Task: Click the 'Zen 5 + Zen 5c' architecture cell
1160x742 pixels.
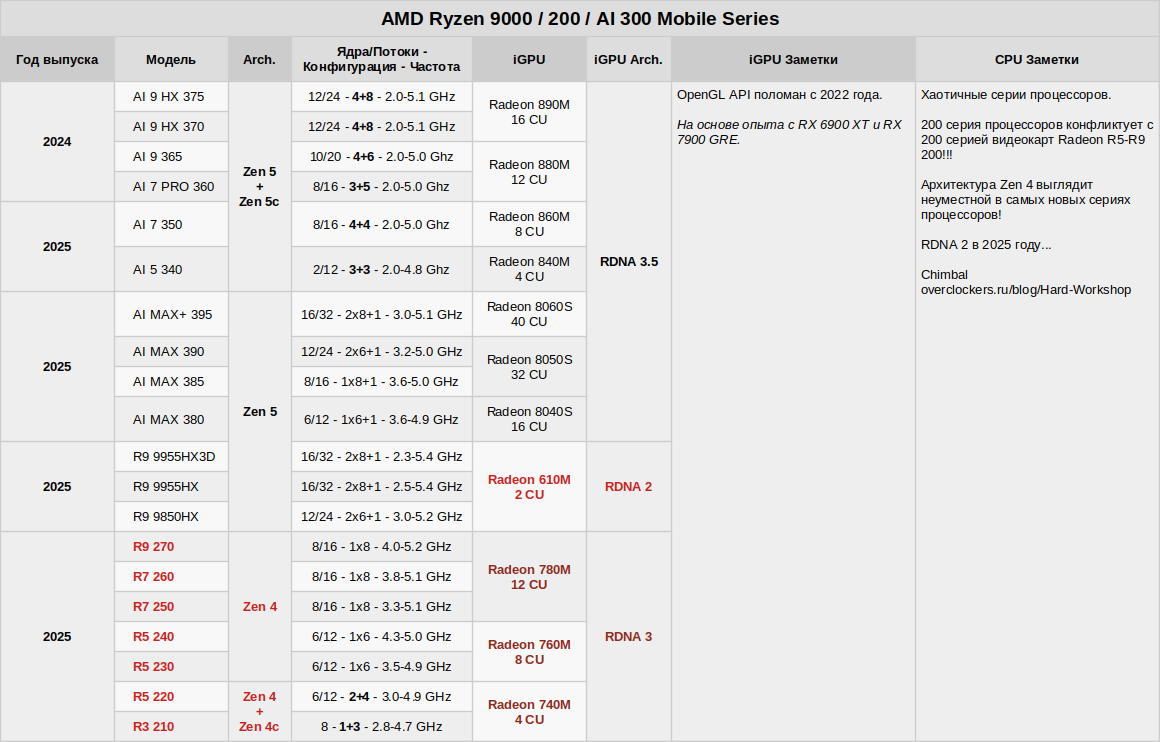Action: [x=260, y=186]
